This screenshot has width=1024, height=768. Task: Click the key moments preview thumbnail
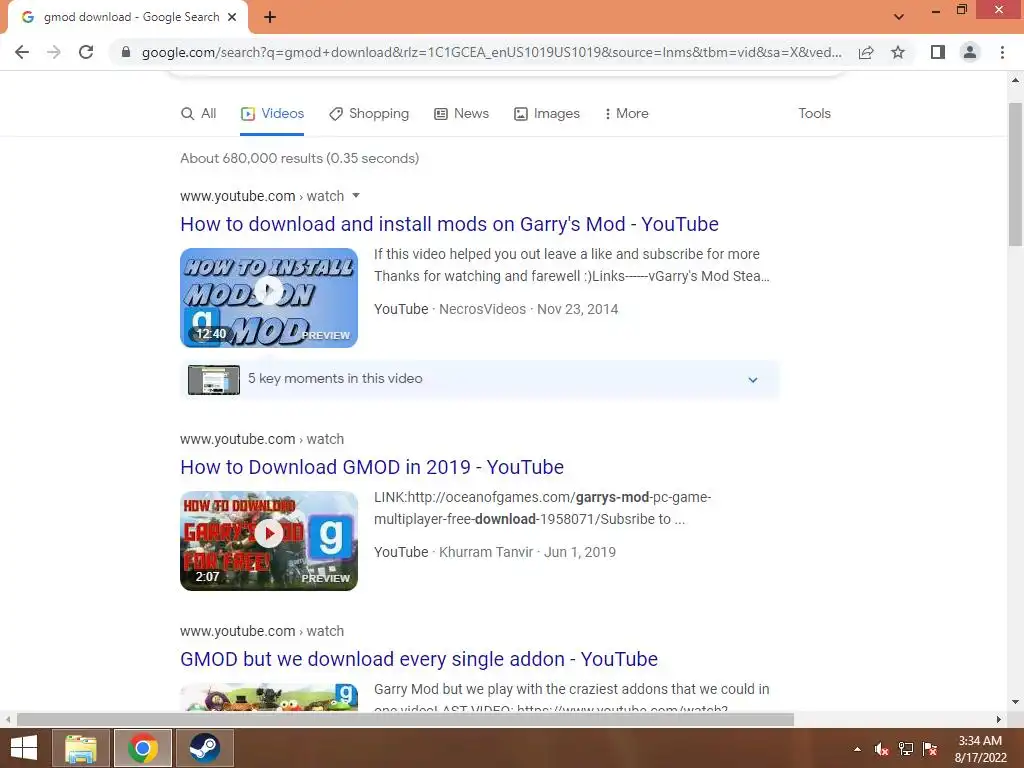(x=214, y=379)
